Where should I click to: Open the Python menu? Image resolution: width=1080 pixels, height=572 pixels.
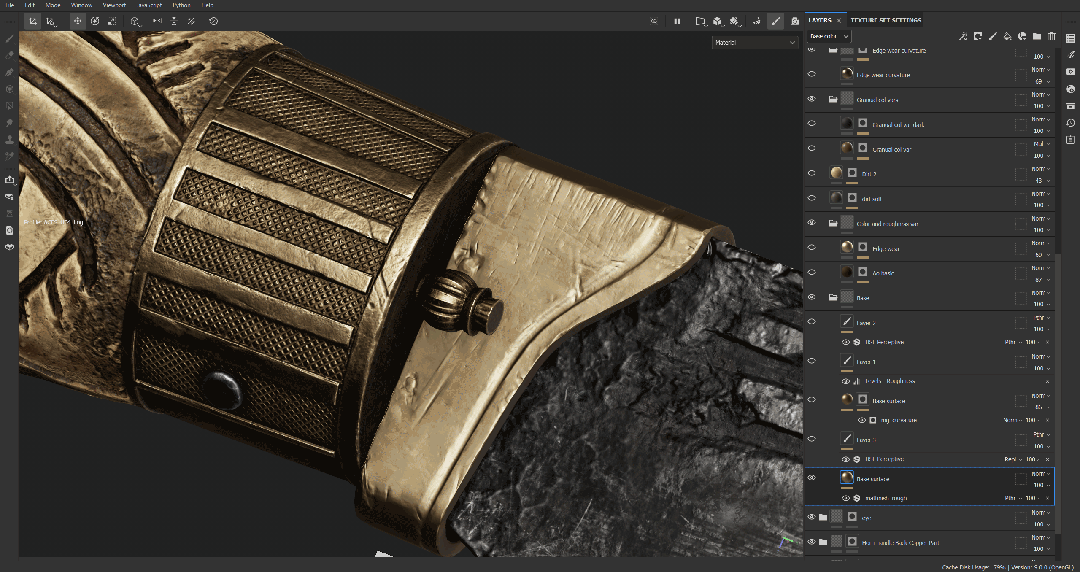pyautogui.click(x=181, y=5)
